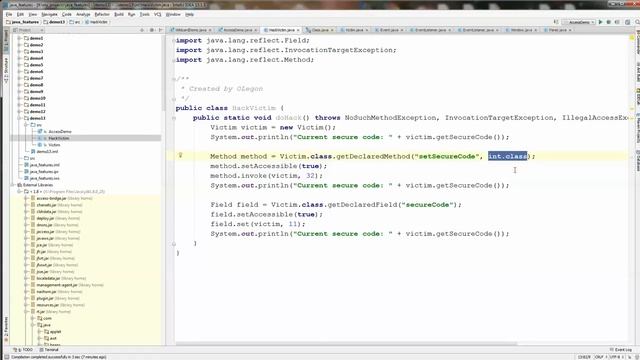Image resolution: width=640 pixels, height=360 pixels.
Task: Switch to the Event.java editor tab
Action: (x=389, y=30)
